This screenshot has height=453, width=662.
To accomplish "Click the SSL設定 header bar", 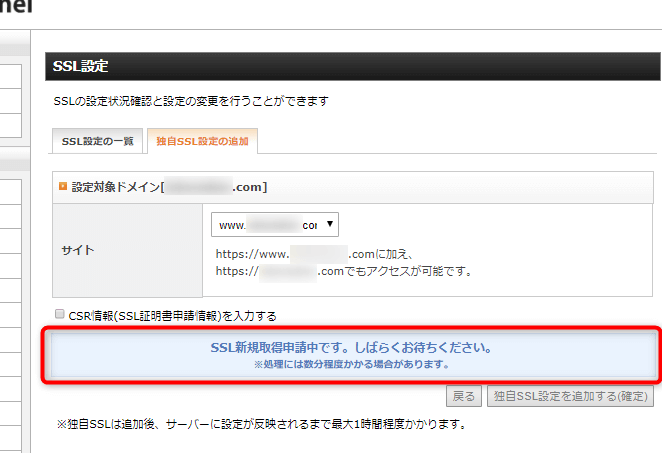I will click(349, 67).
